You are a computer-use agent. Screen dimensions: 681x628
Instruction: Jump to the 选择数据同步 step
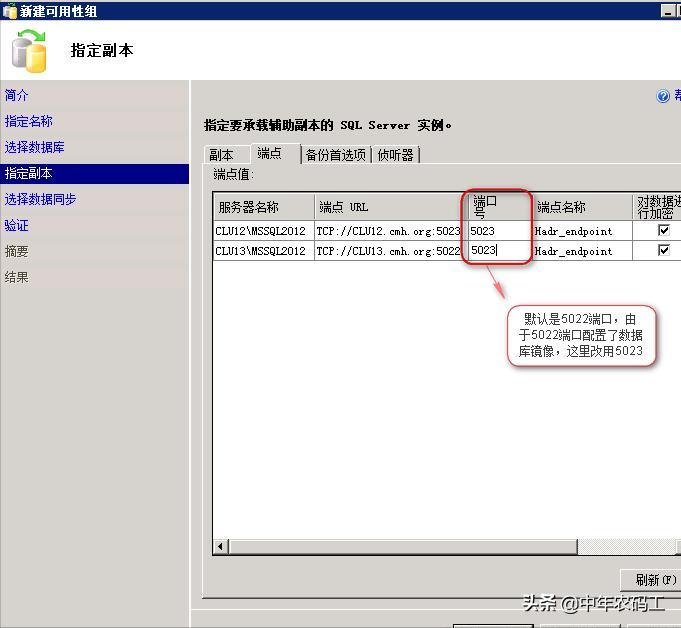(40, 199)
